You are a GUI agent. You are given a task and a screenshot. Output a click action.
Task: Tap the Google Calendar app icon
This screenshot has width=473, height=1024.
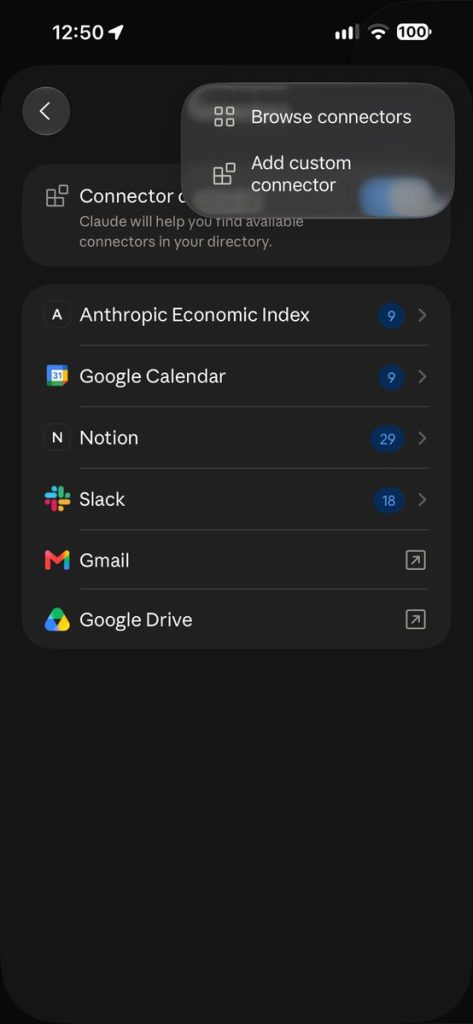coord(57,376)
